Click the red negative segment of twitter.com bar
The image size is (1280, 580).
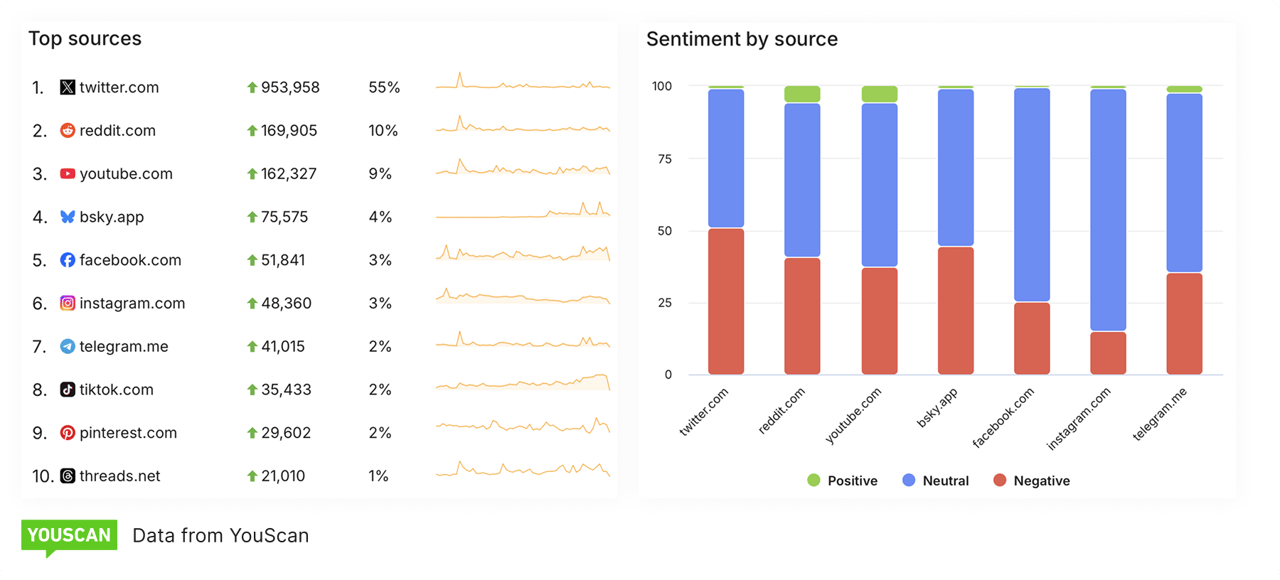(x=726, y=302)
